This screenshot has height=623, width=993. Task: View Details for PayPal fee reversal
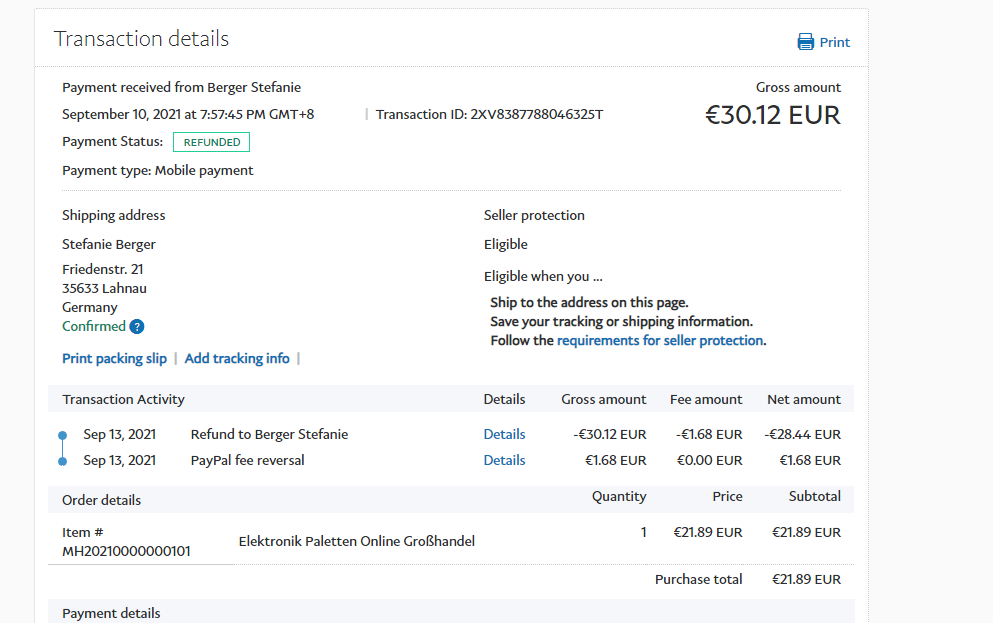pyautogui.click(x=504, y=460)
